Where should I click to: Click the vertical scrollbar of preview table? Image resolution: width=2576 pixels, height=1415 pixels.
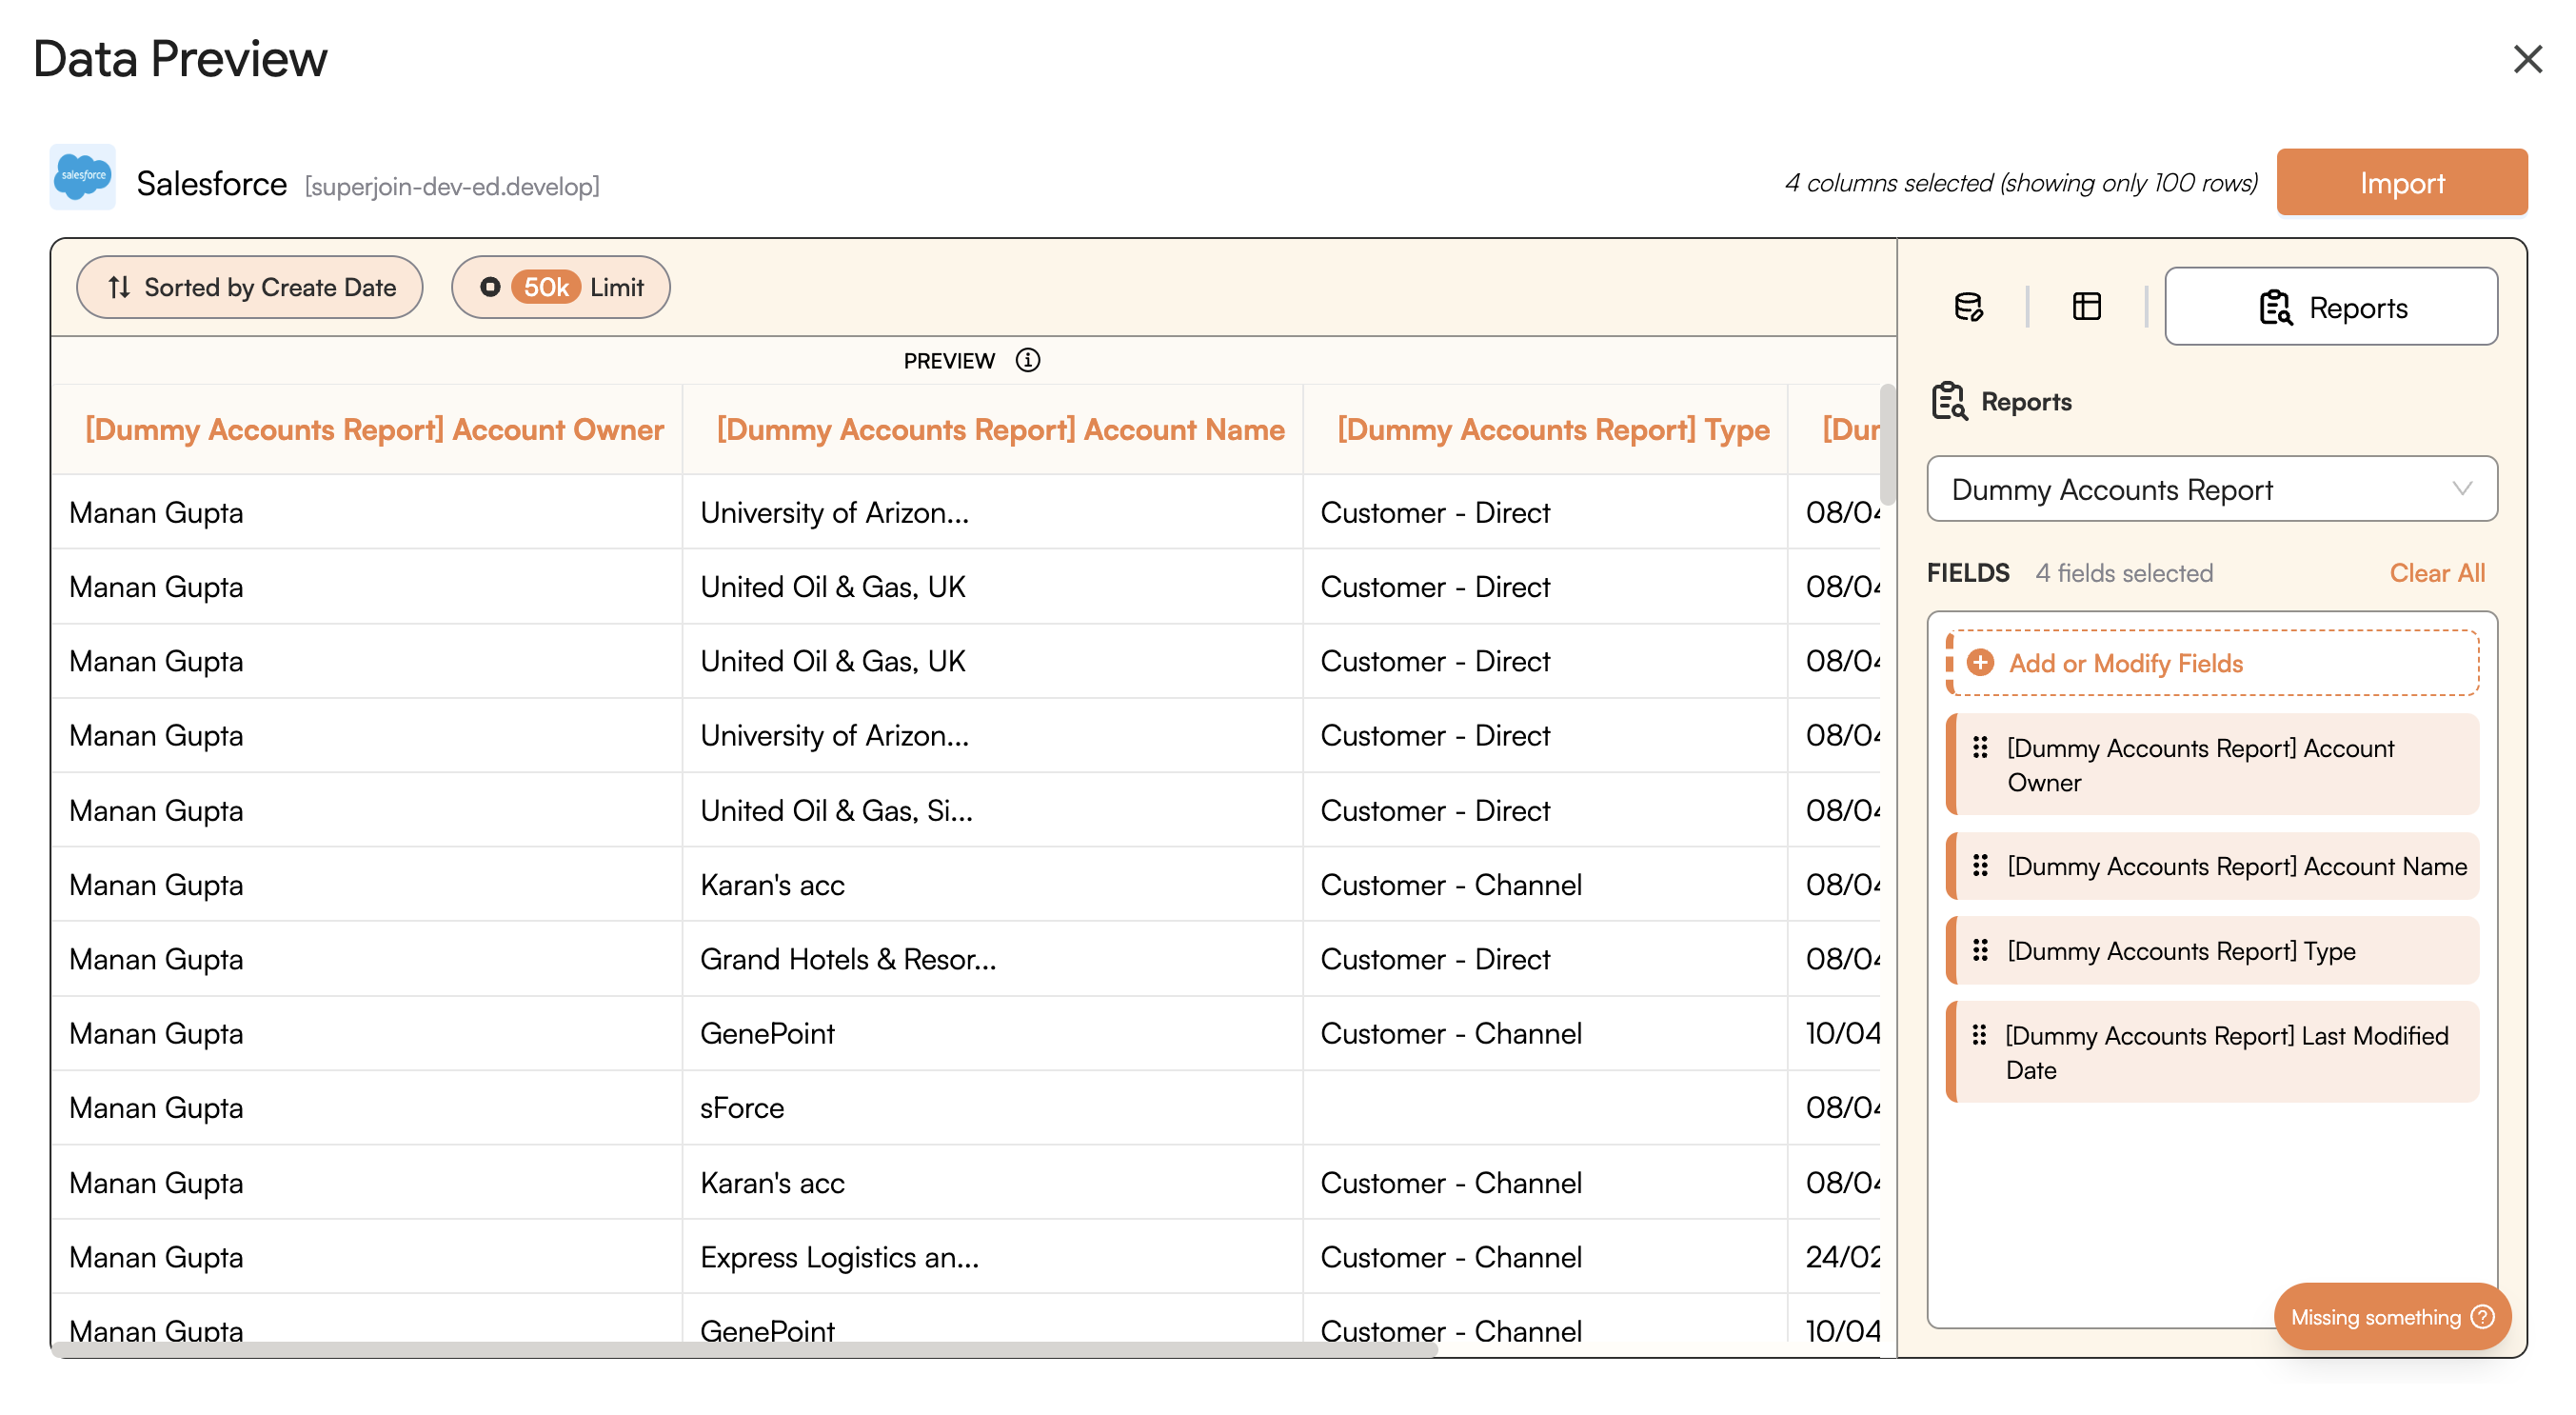1887,445
